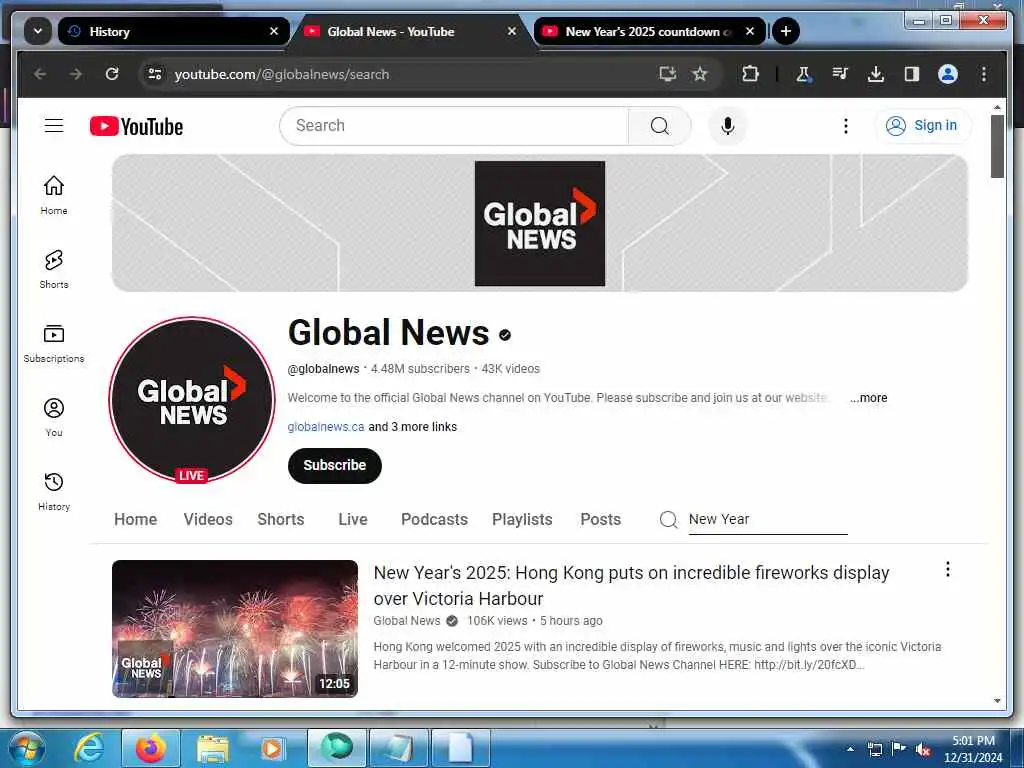This screenshot has height=768, width=1024.
Task: Show and 3 more links
Action: (413, 426)
